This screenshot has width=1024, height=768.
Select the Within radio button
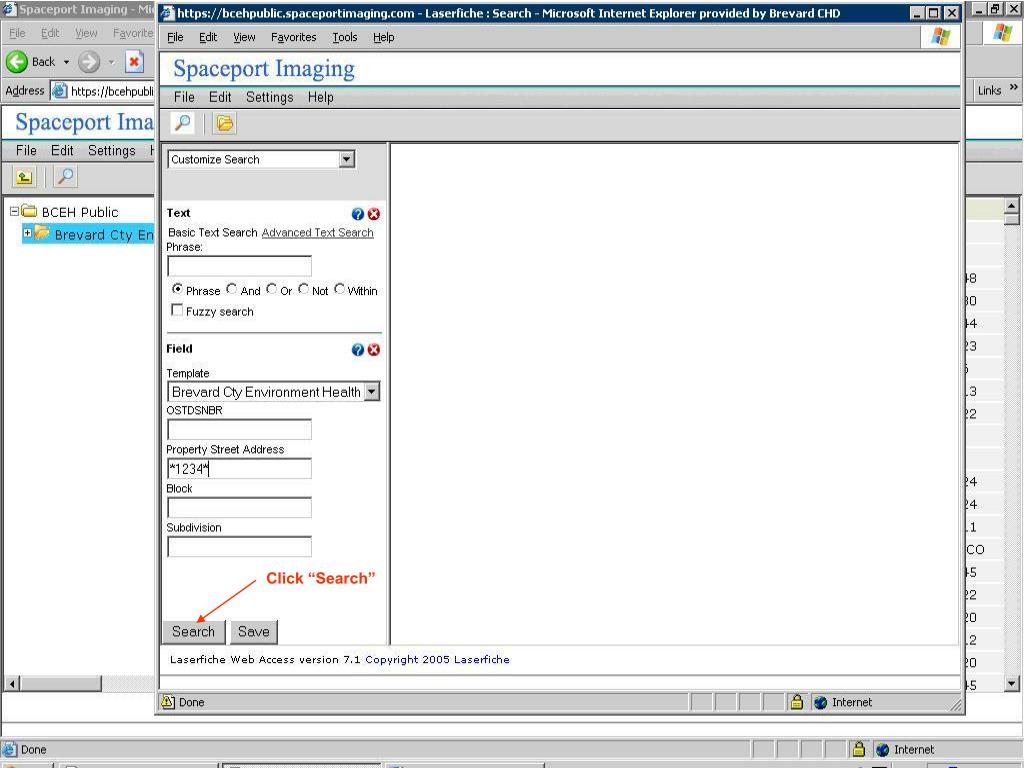point(340,289)
